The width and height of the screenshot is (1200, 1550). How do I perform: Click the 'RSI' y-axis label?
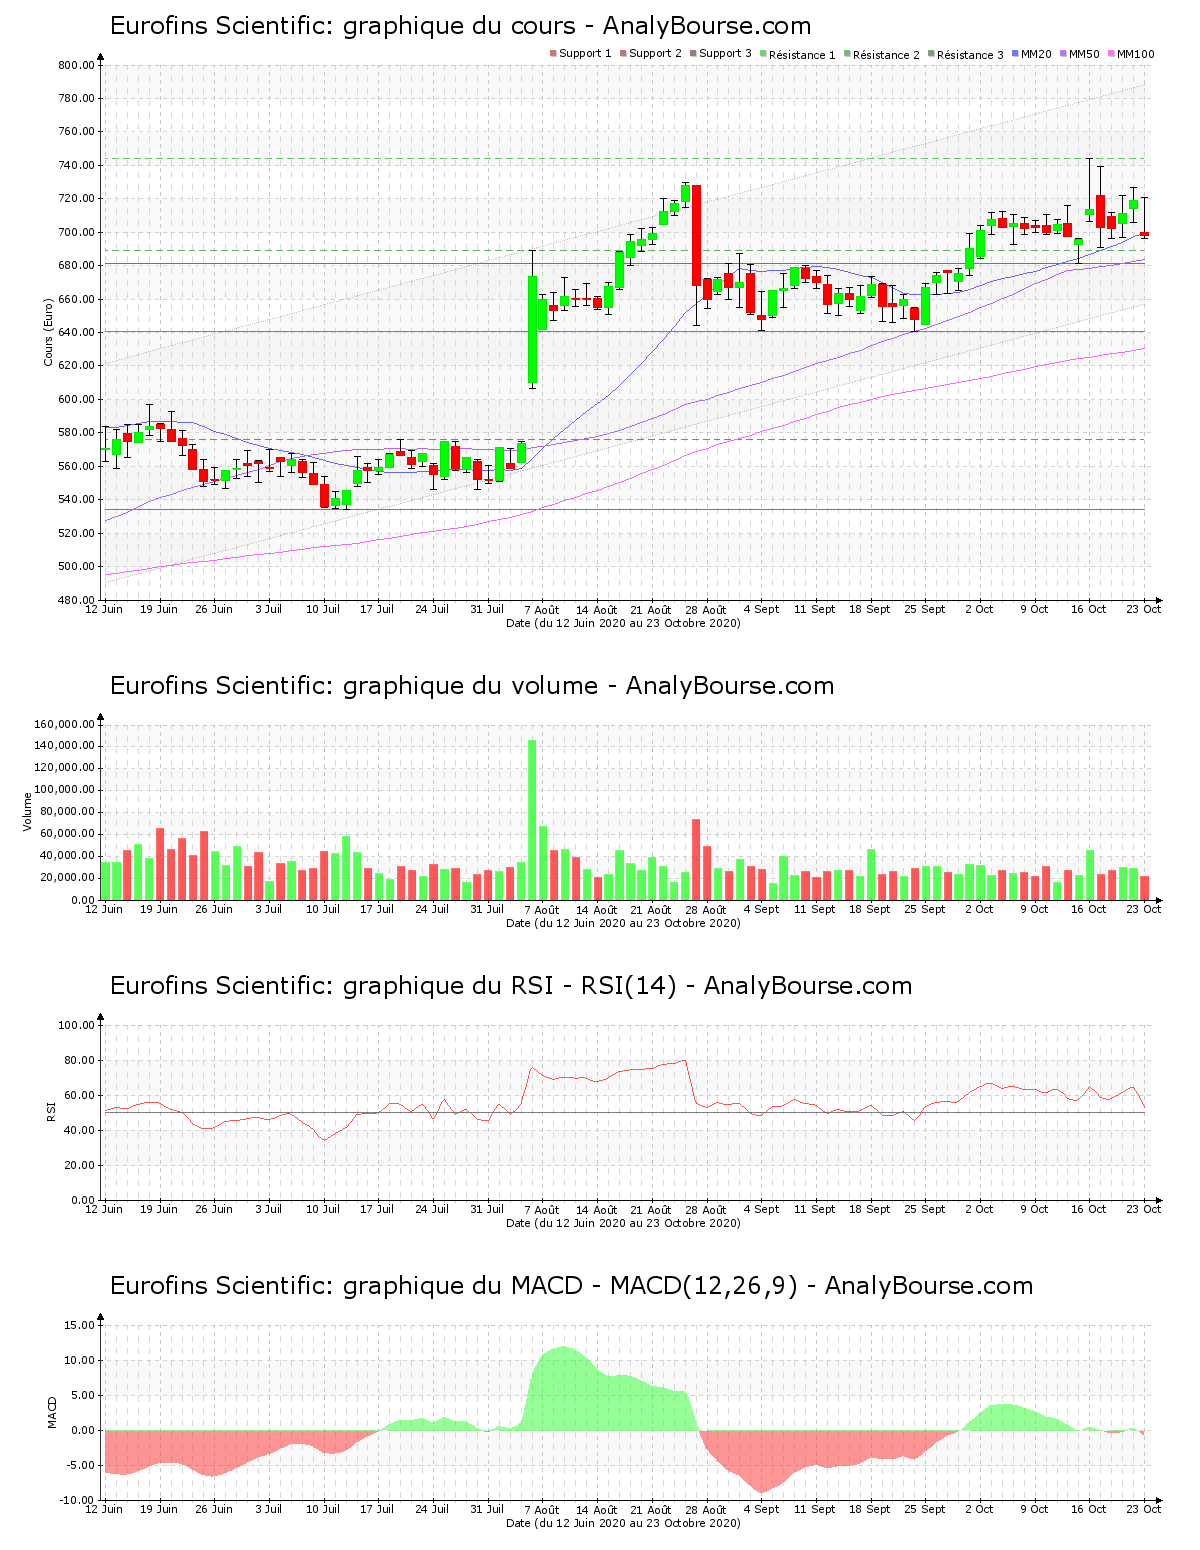50,1111
